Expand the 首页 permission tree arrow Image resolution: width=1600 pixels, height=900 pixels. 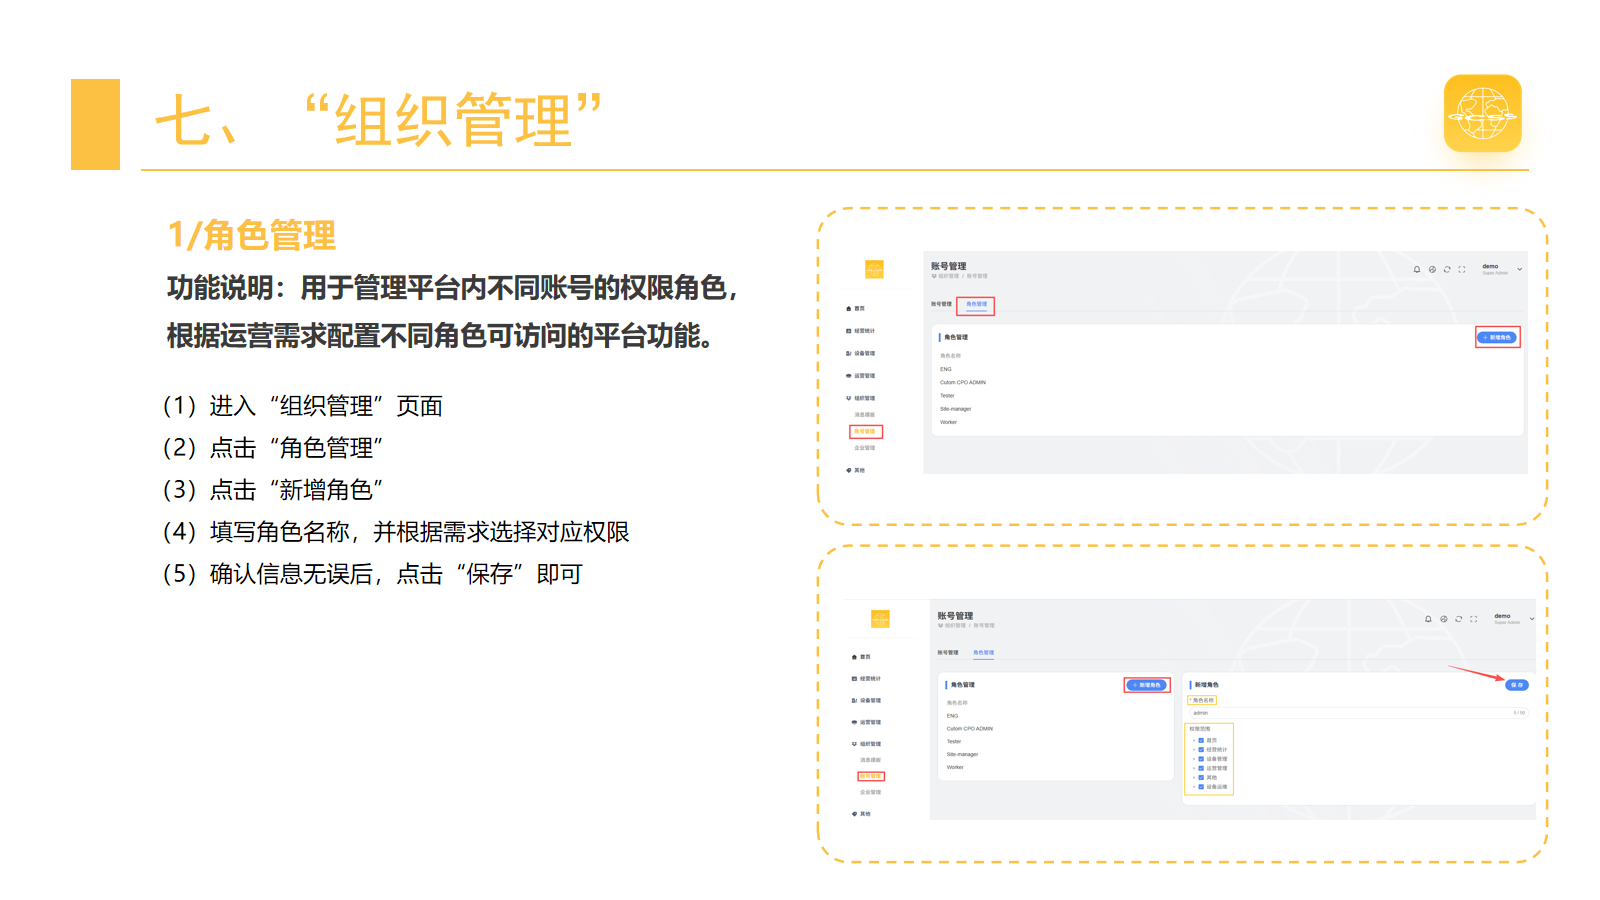(x=1194, y=741)
